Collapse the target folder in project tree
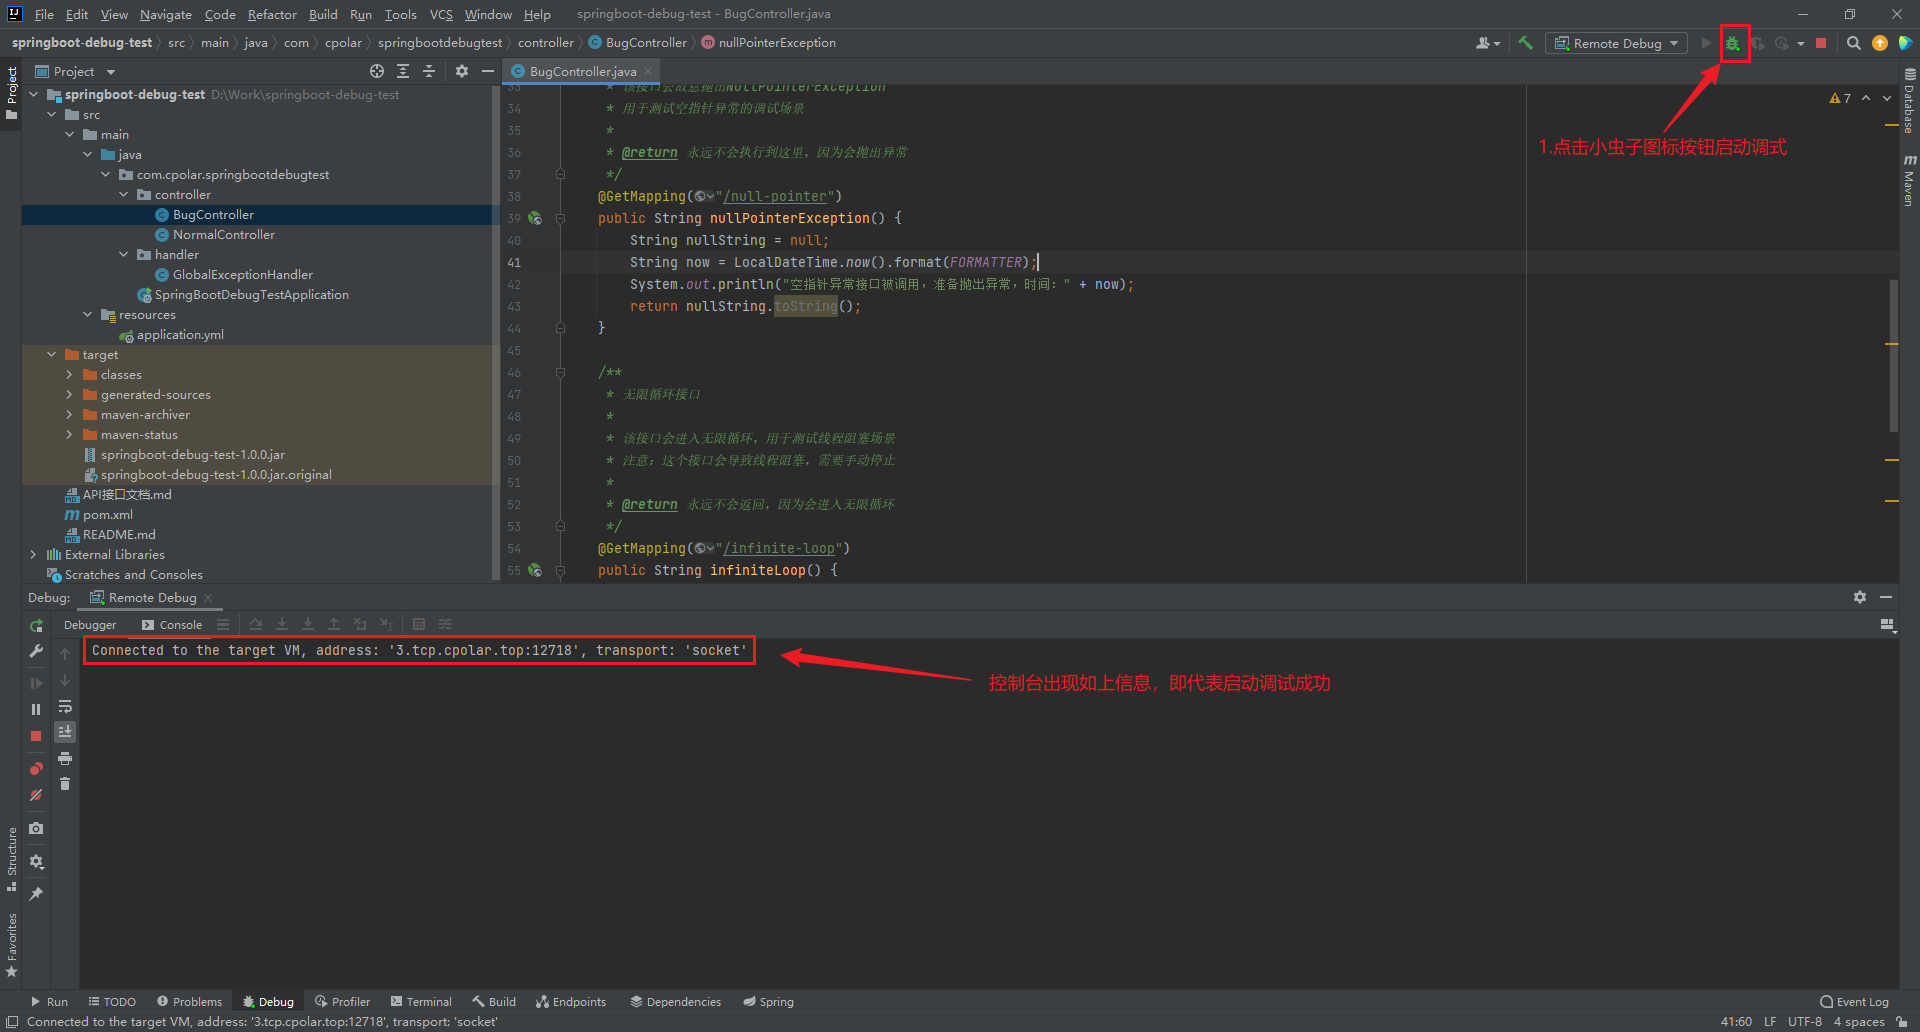 pyautogui.click(x=52, y=355)
